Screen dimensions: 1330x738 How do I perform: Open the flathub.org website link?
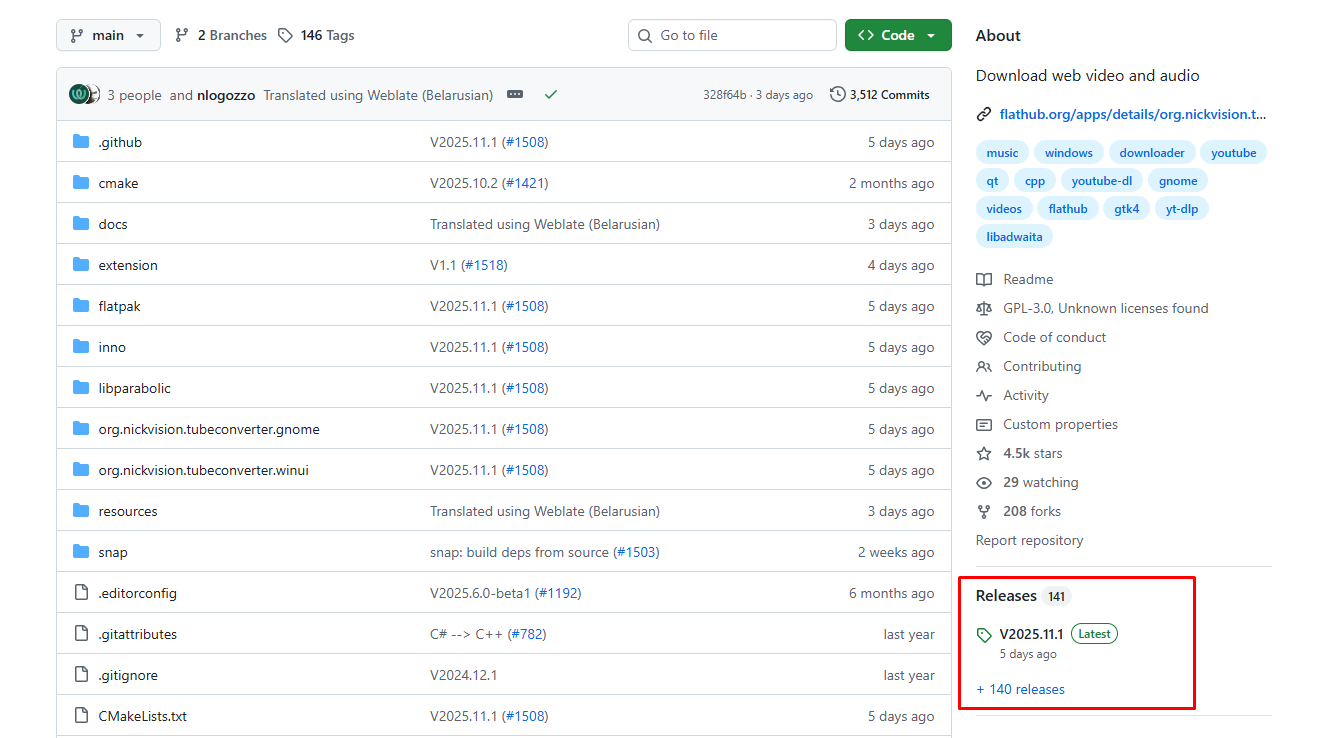click(1132, 114)
